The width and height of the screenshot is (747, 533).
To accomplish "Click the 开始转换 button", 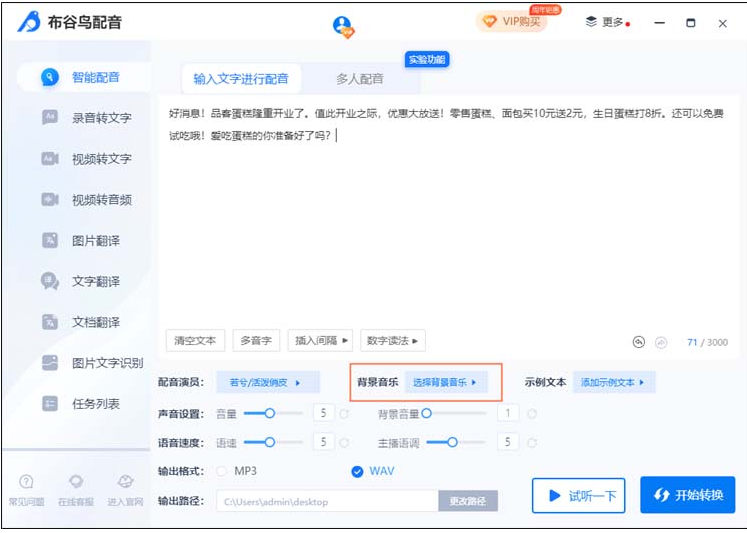I will coord(687,495).
